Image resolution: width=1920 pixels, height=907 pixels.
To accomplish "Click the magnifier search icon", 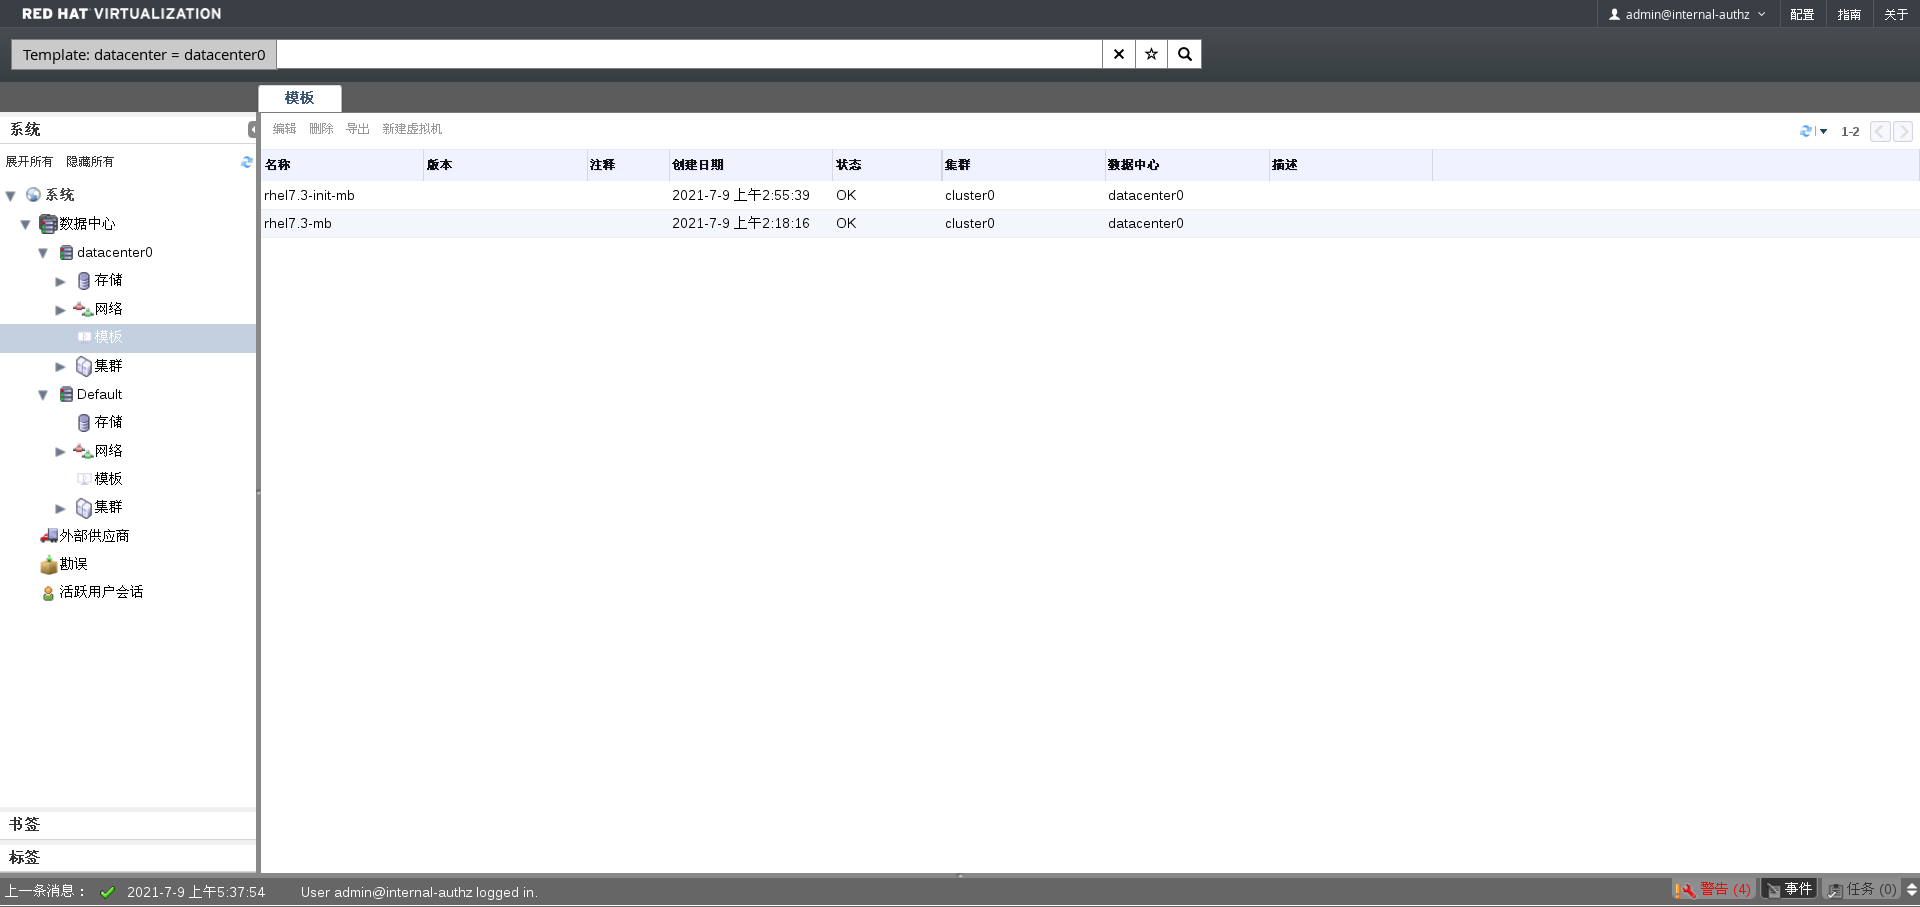I will point(1184,54).
